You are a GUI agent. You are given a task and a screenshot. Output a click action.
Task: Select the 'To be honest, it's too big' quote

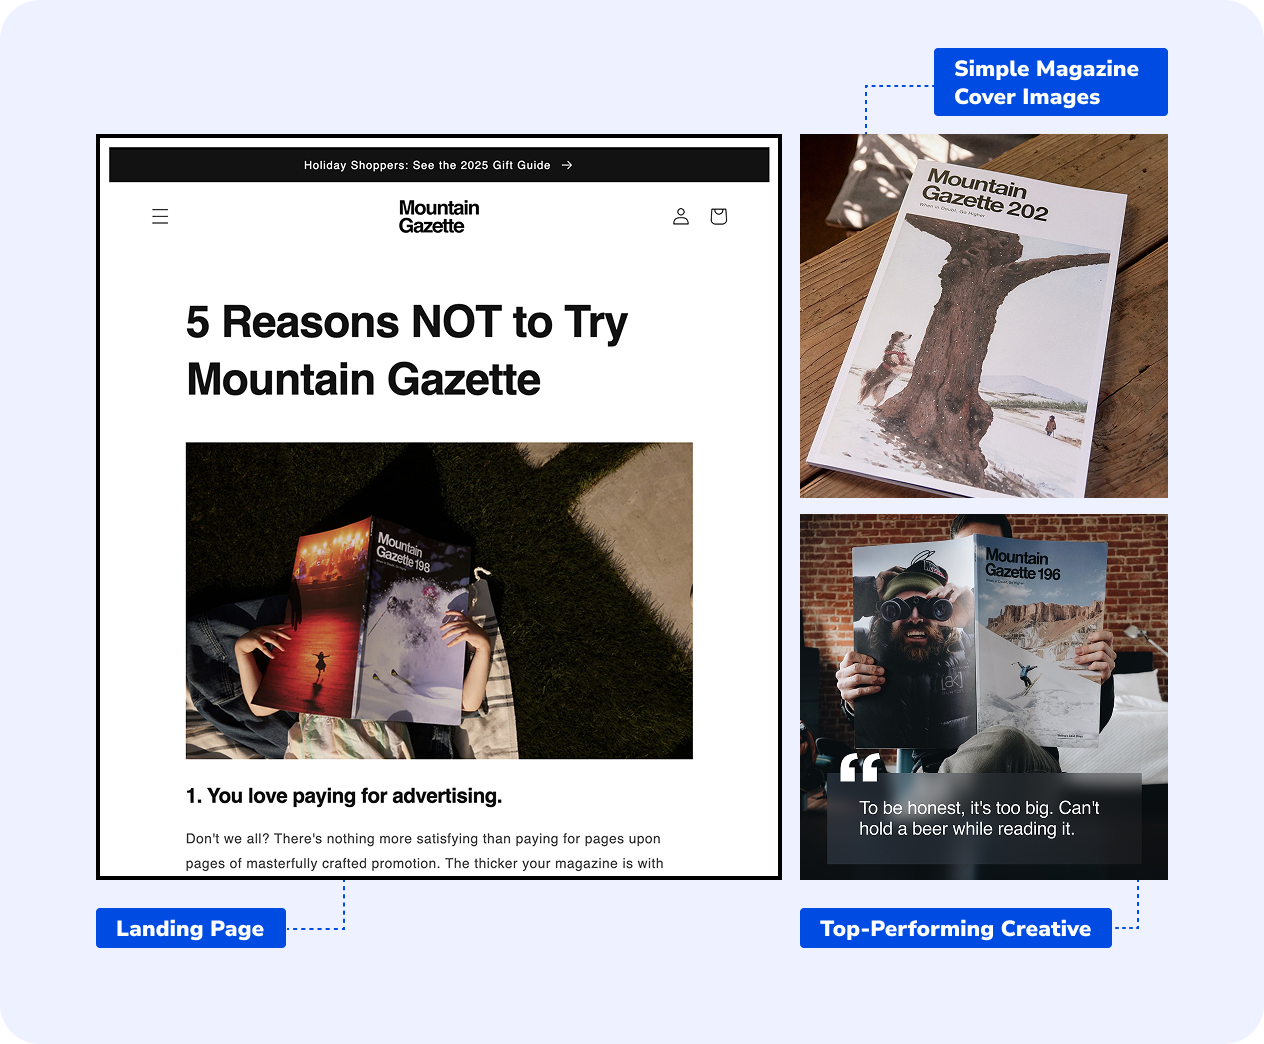[x=979, y=818]
